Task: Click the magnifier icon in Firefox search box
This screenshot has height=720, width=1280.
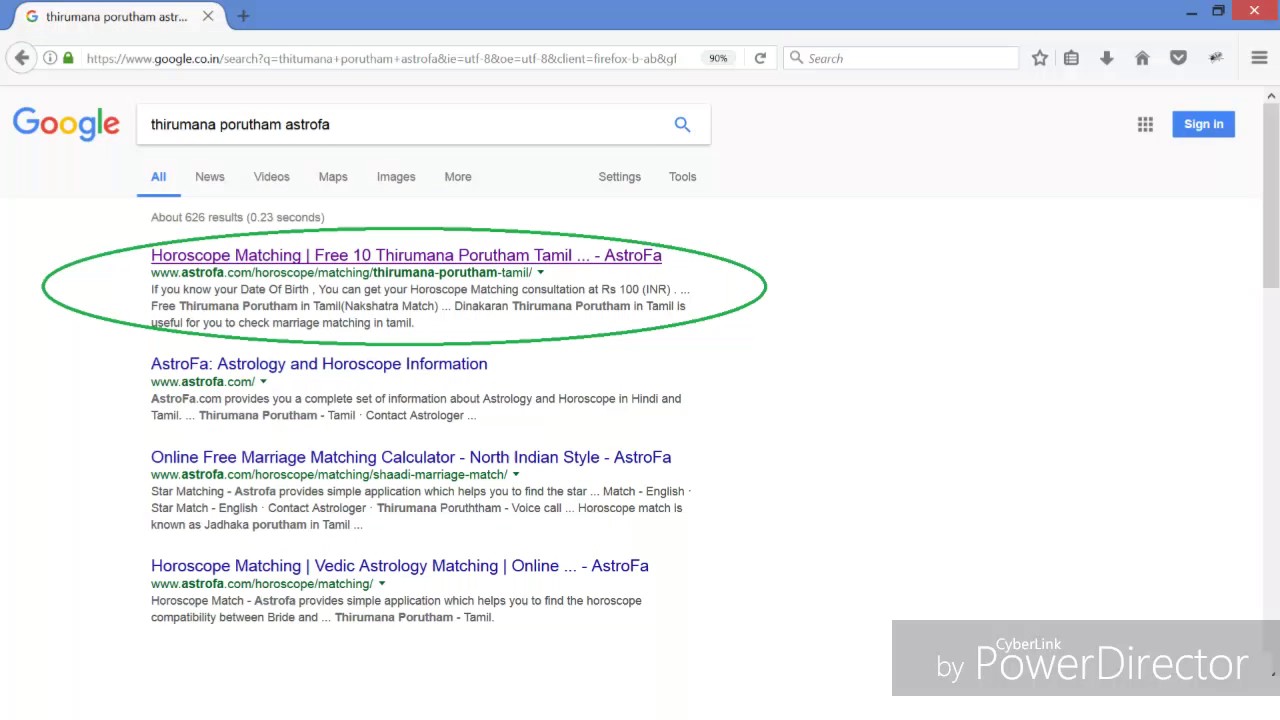Action: click(797, 58)
